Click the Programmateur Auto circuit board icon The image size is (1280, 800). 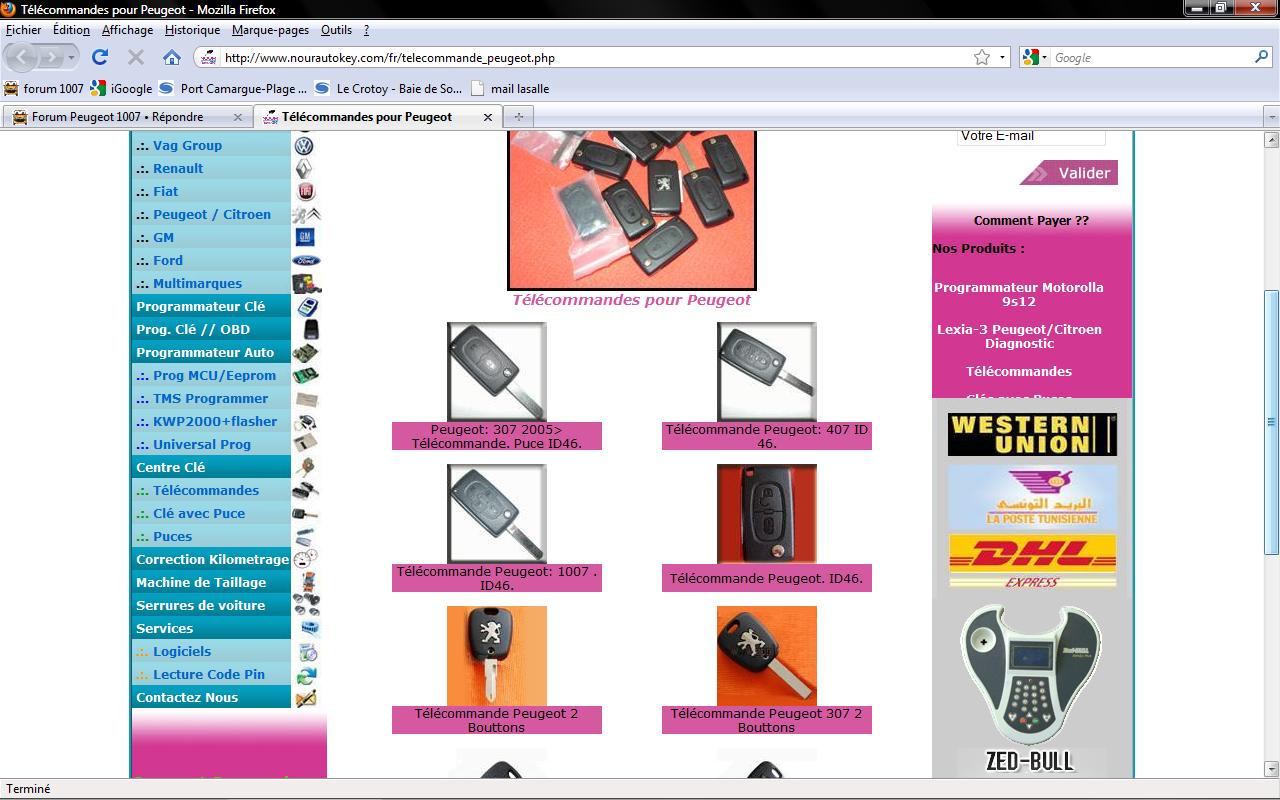tap(305, 352)
